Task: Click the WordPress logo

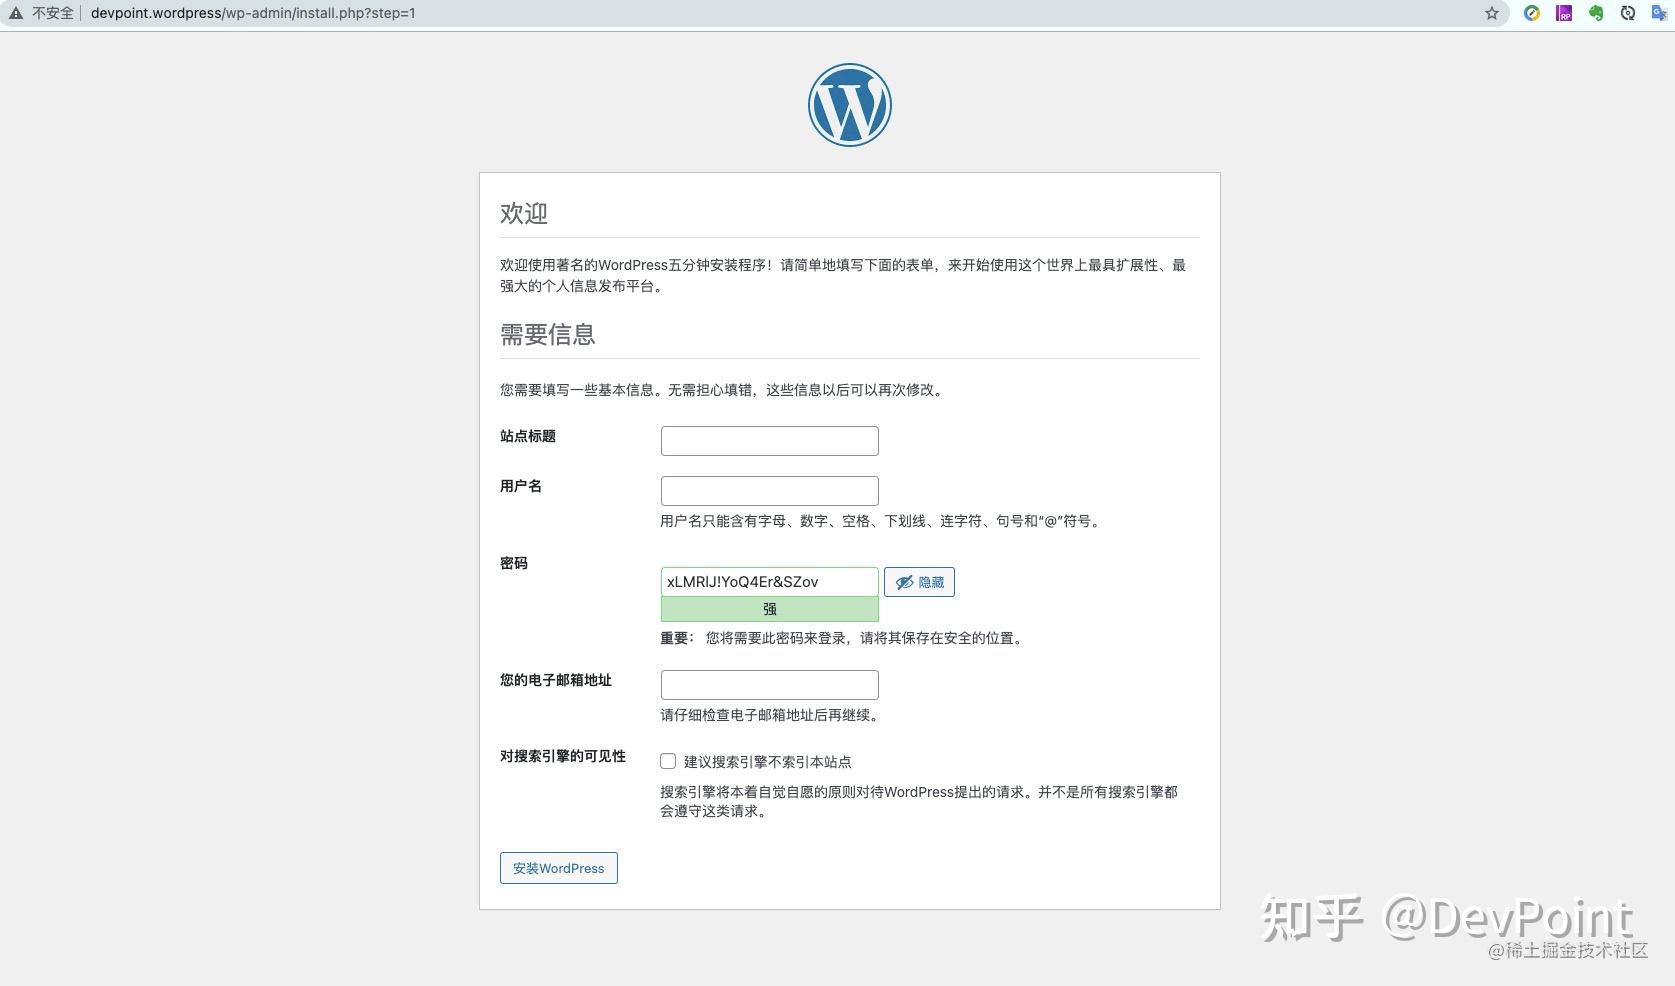Action: point(849,104)
